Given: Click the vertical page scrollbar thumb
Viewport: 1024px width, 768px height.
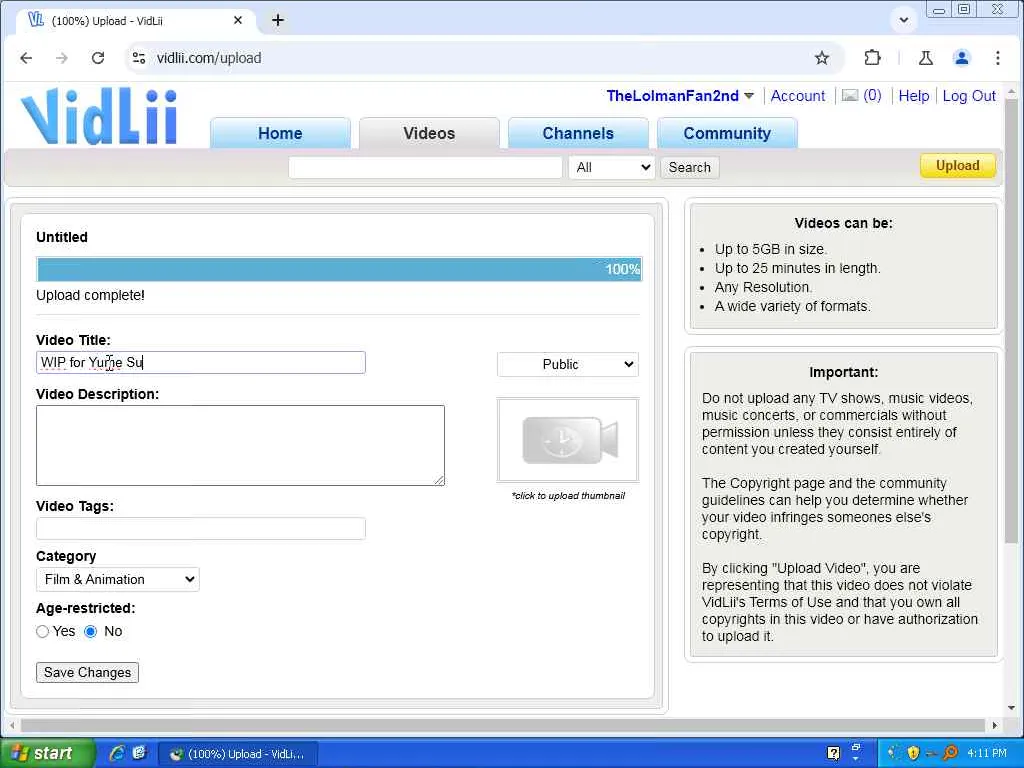Looking at the screenshot, I should click(x=1012, y=321).
